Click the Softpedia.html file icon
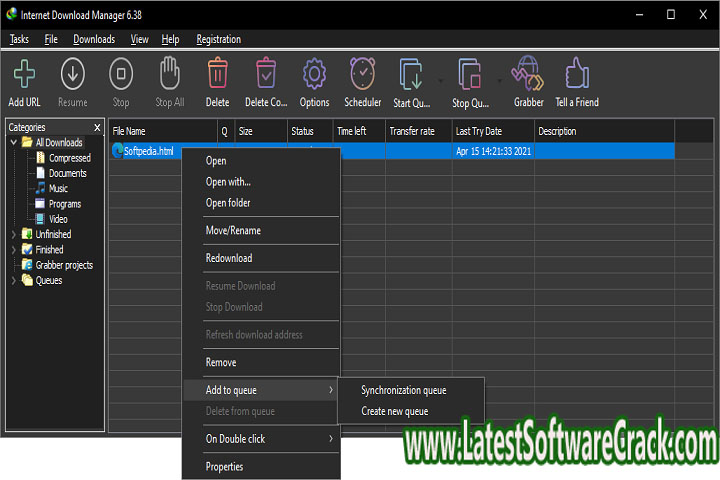This screenshot has height=480, width=720. click(118, 150)
